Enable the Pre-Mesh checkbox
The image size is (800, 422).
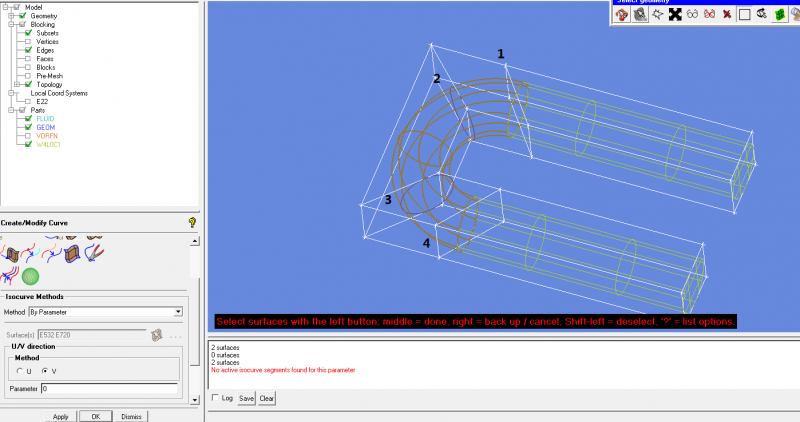(28, 76)
